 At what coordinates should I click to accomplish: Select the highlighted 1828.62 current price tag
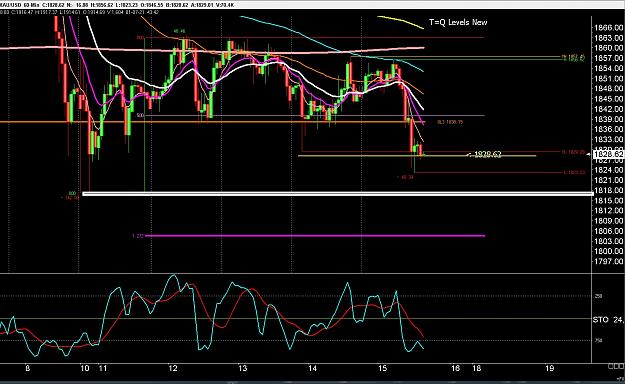[x=609, y=154]
